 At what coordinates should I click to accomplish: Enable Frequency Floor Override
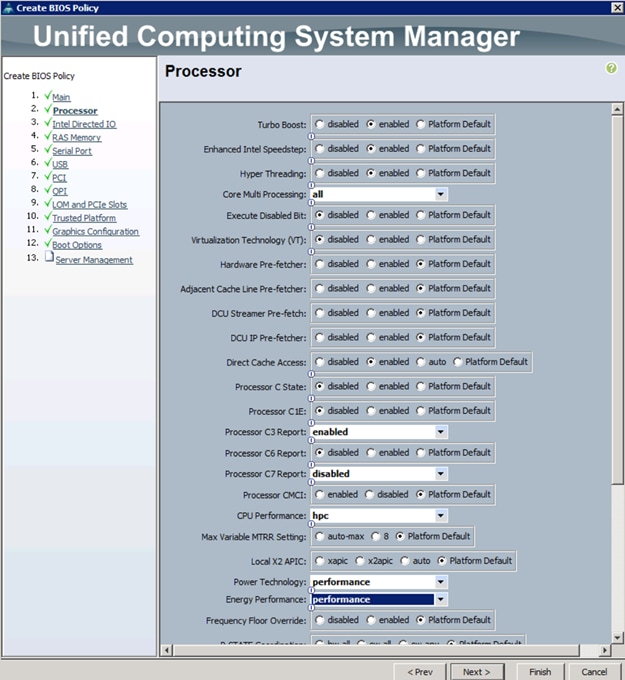371,620
